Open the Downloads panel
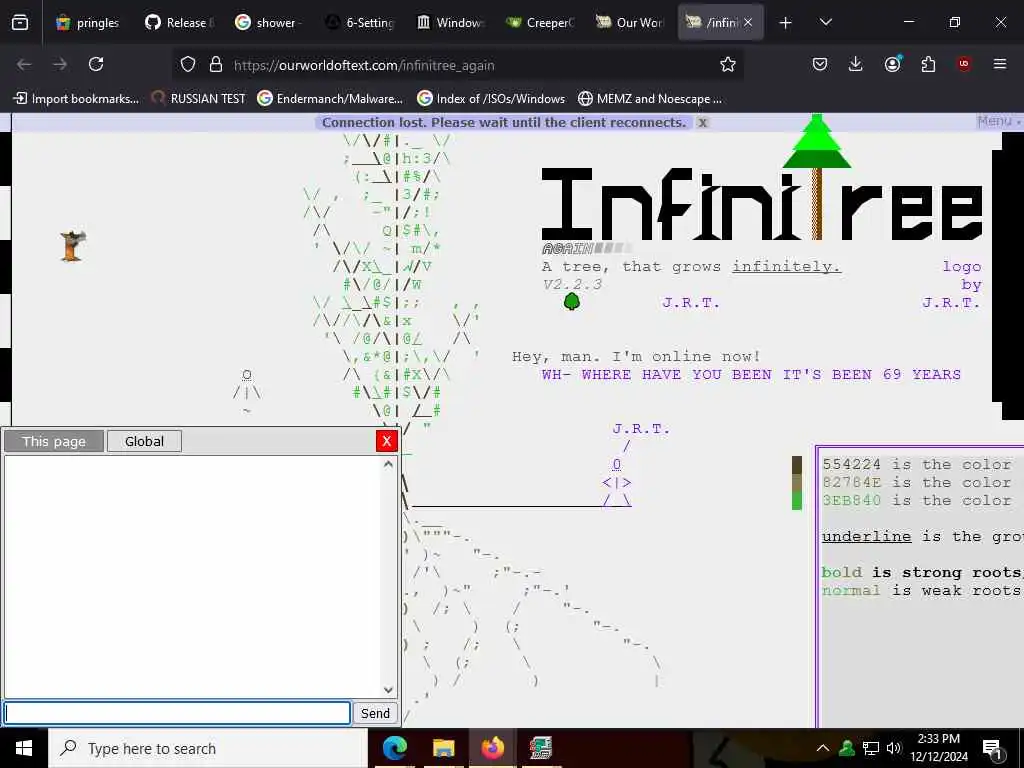This screenshot has width=1024, height=768. [x=856, y=64]
